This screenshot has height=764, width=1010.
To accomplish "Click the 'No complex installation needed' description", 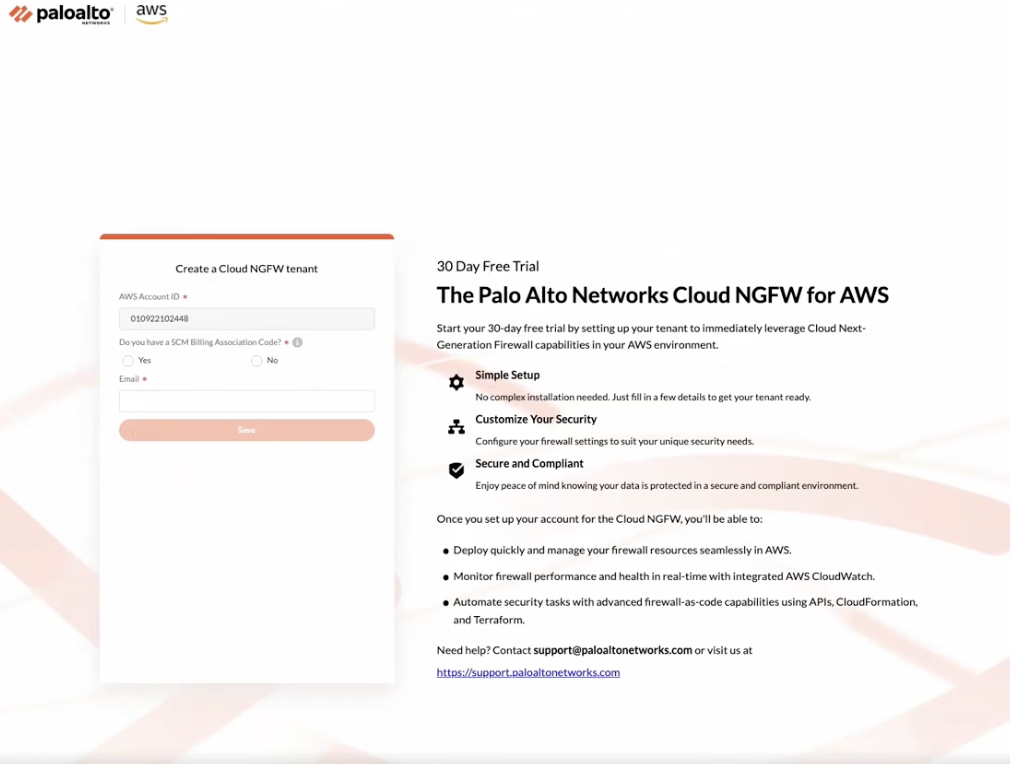I will pyautogui.click(x=643, y=397).
